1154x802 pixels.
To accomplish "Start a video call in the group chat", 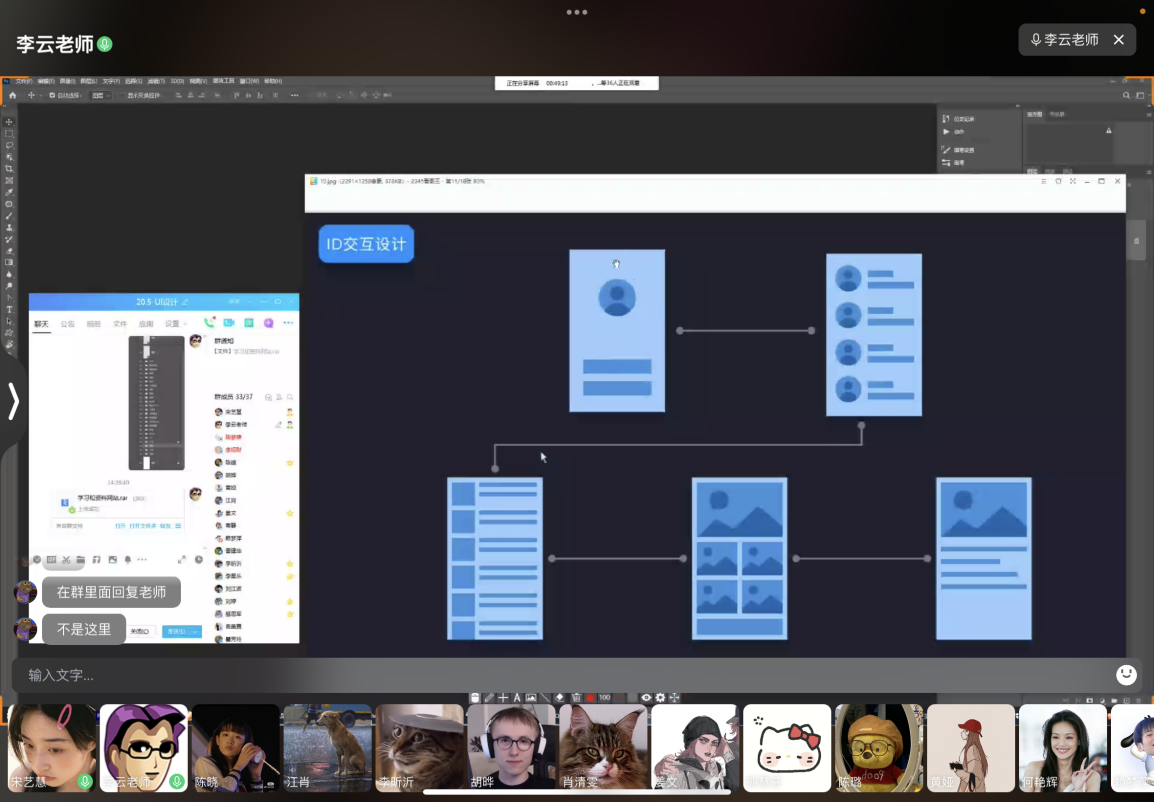I will click(229, 323).
